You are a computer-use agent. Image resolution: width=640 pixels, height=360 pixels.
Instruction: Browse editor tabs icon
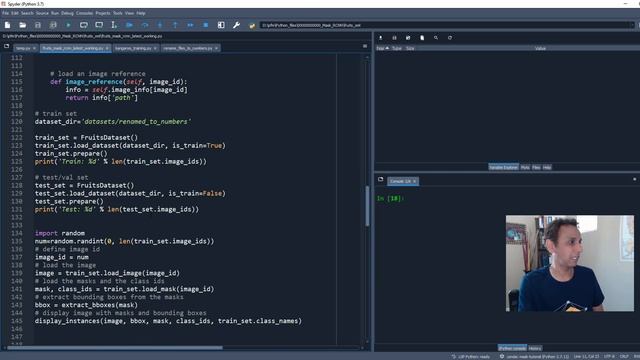tap(7, 47)
